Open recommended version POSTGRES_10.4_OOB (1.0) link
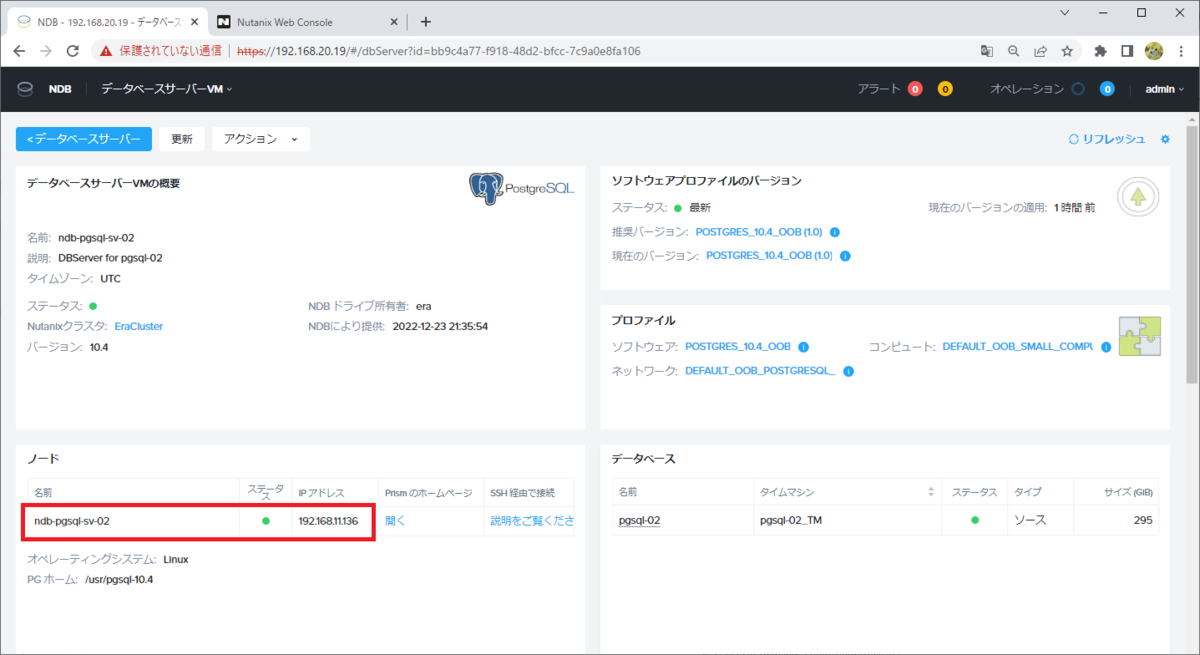Viewport: 1200px width, 655px height. pos(759,232)
